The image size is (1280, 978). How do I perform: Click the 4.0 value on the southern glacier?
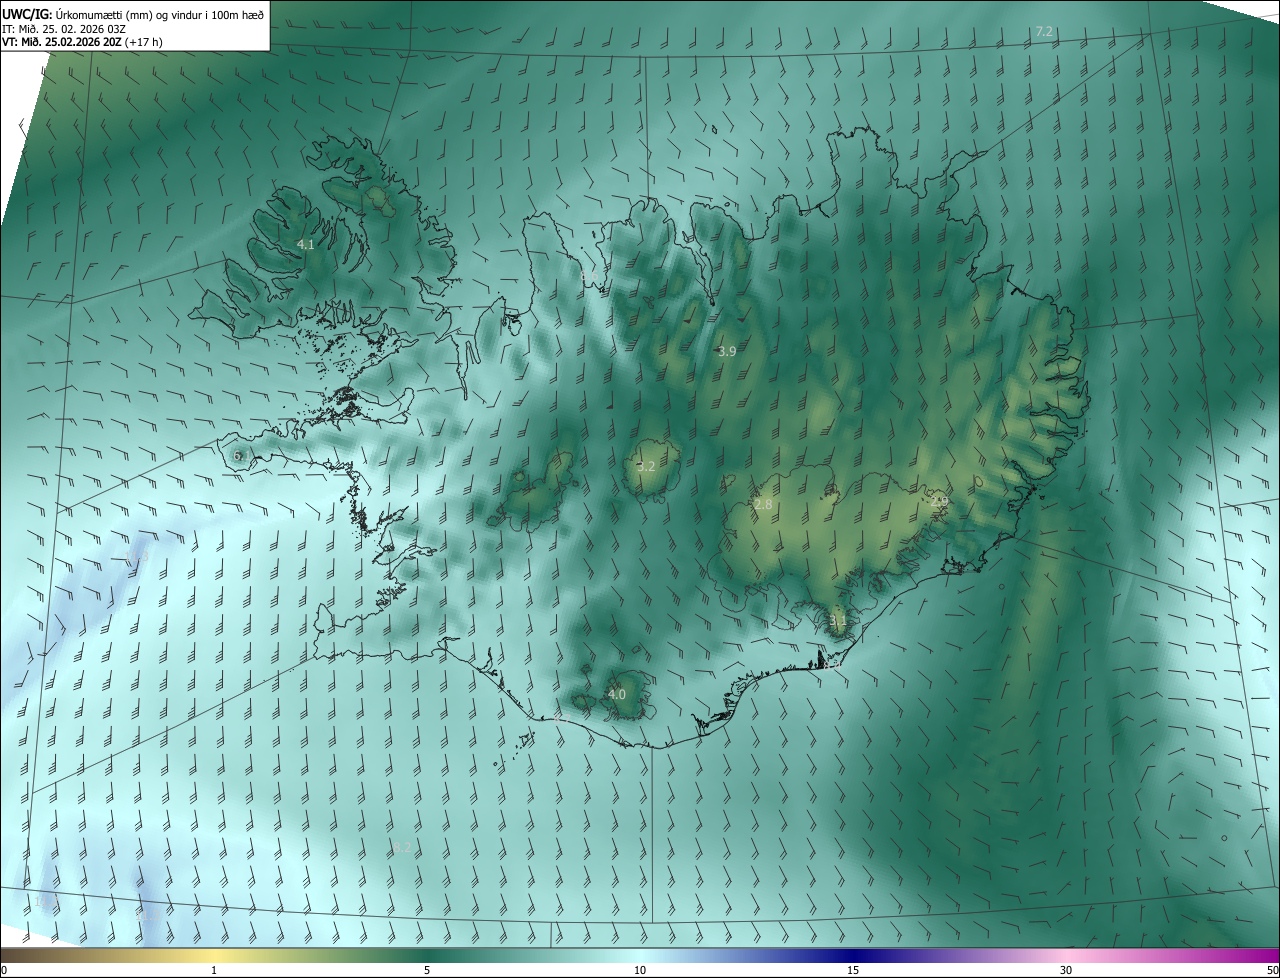click(617, 694)
